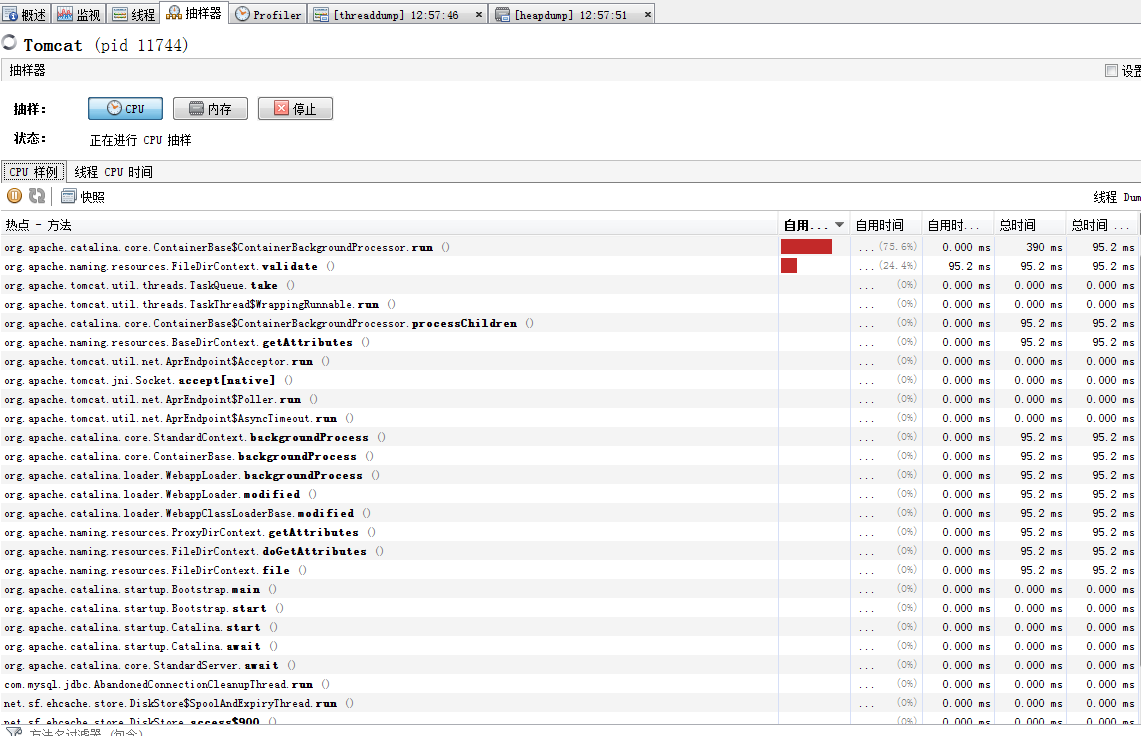Click the 390 ms total time cell
Viewport: 1141px width, 736px height.
1030,248
